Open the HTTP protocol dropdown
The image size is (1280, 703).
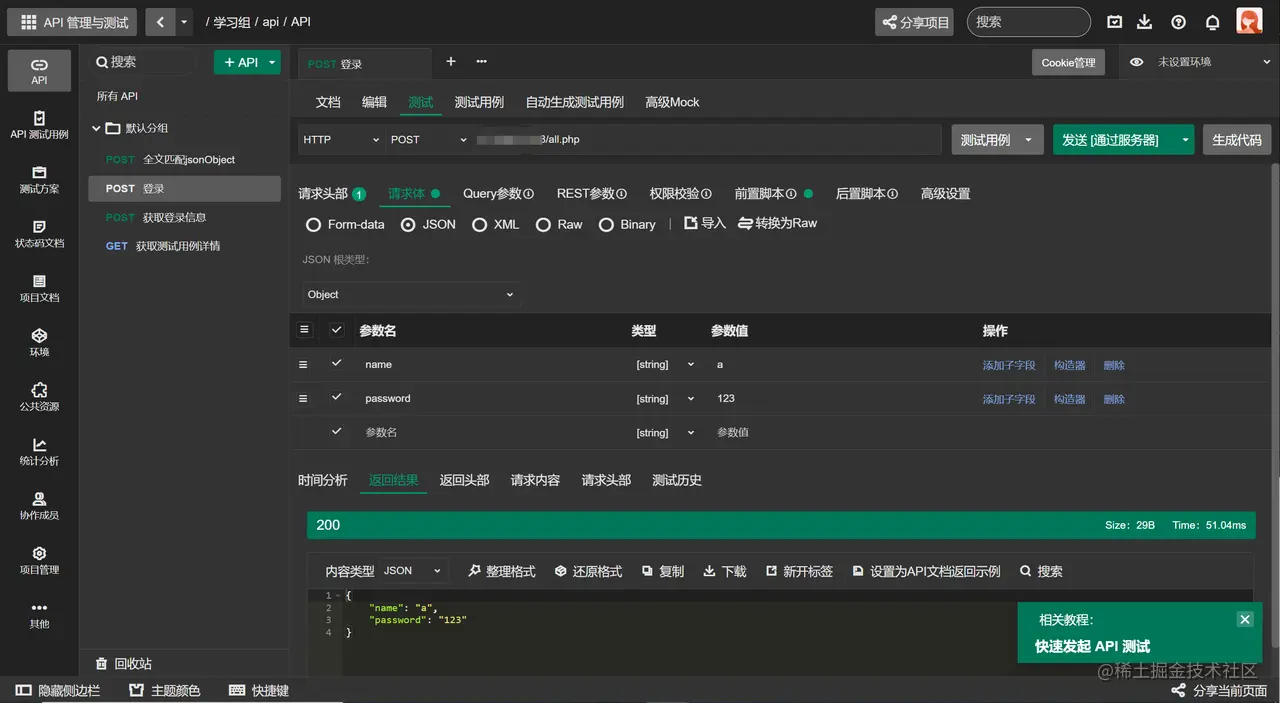click(x=340, y=140)
